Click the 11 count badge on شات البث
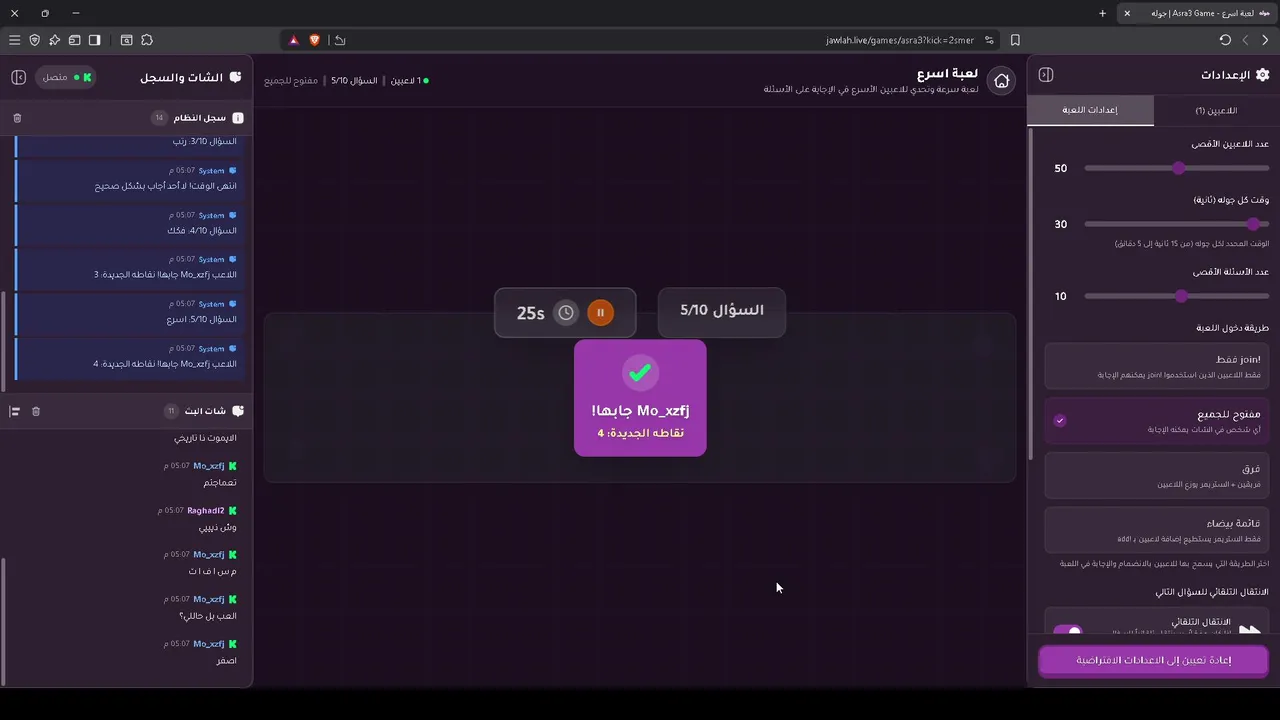1280x720 pixels. coord(171,411)
